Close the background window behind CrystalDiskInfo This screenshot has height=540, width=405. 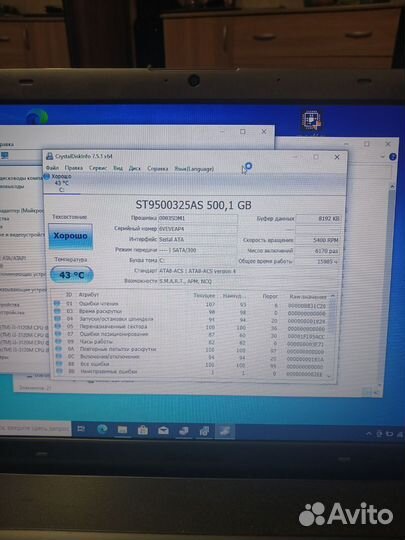[264, 132]
